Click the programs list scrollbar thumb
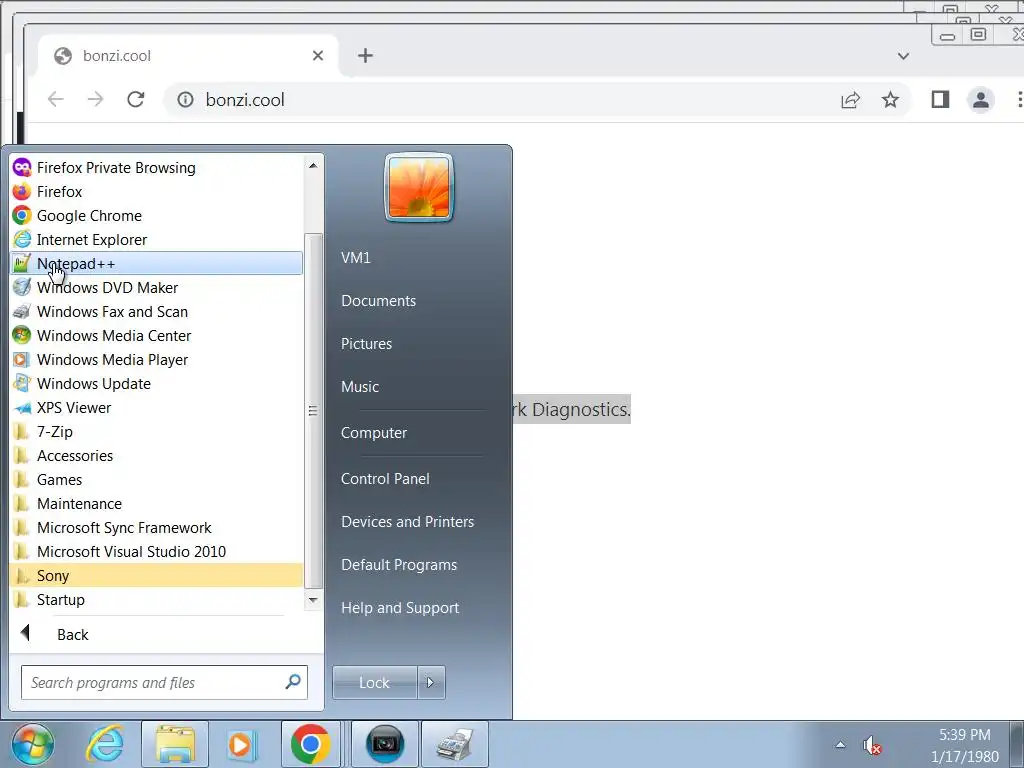 pyautogui.click(x=313, y=411)
